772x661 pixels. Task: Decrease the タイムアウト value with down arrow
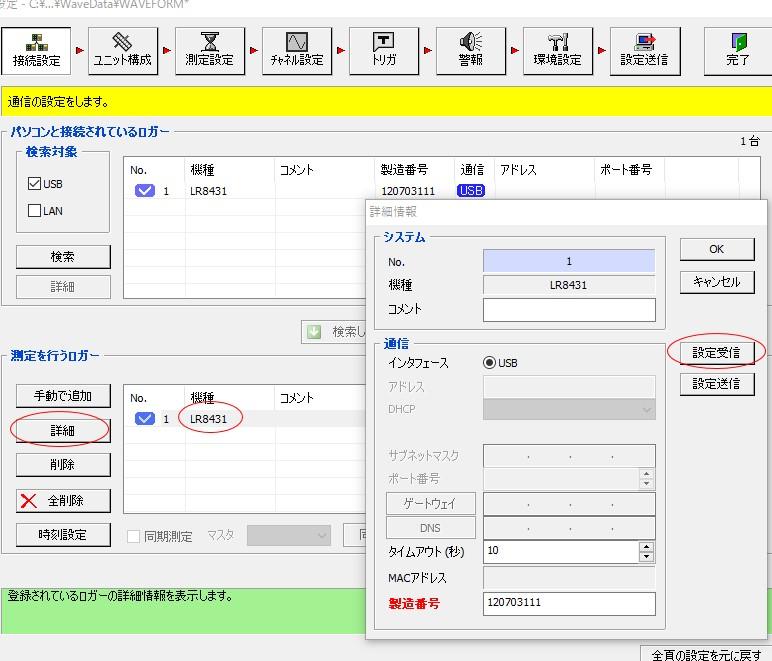point(646,557)
